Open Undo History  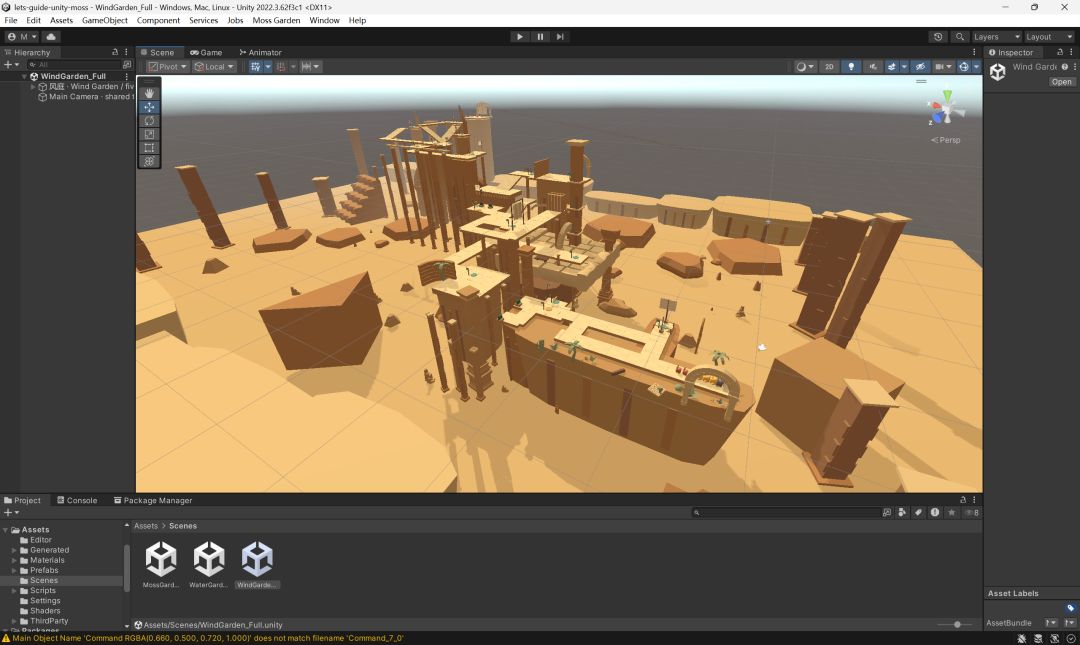pos(937,37)
